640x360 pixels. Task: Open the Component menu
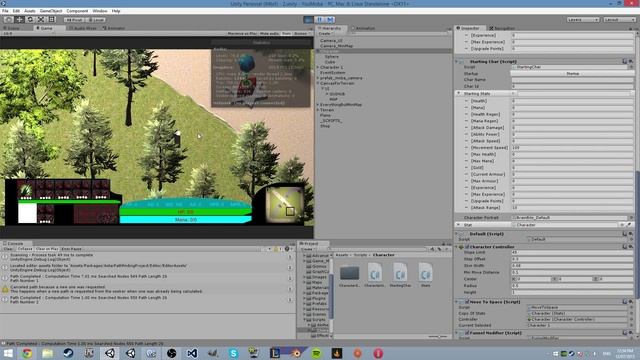pos(77,11)
